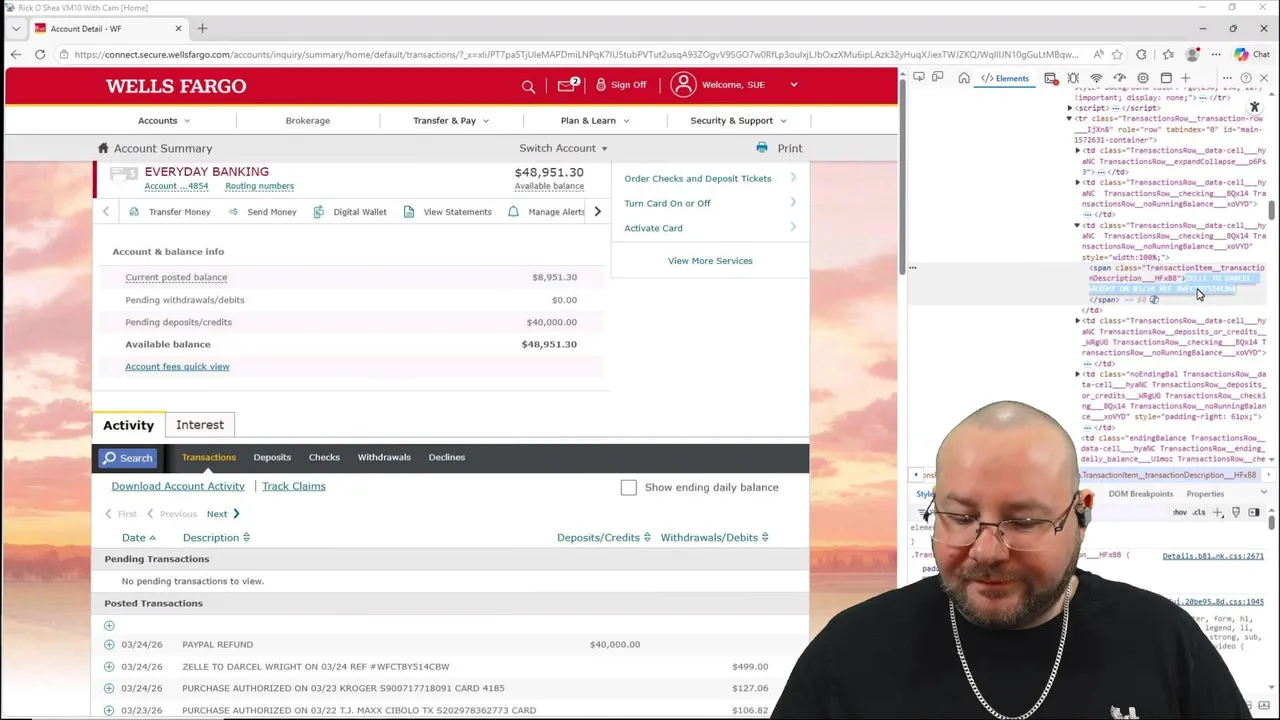Expand the Switch Account dropdown
The width and height of the screenshot is (1280, 720).
coord(563,148)
